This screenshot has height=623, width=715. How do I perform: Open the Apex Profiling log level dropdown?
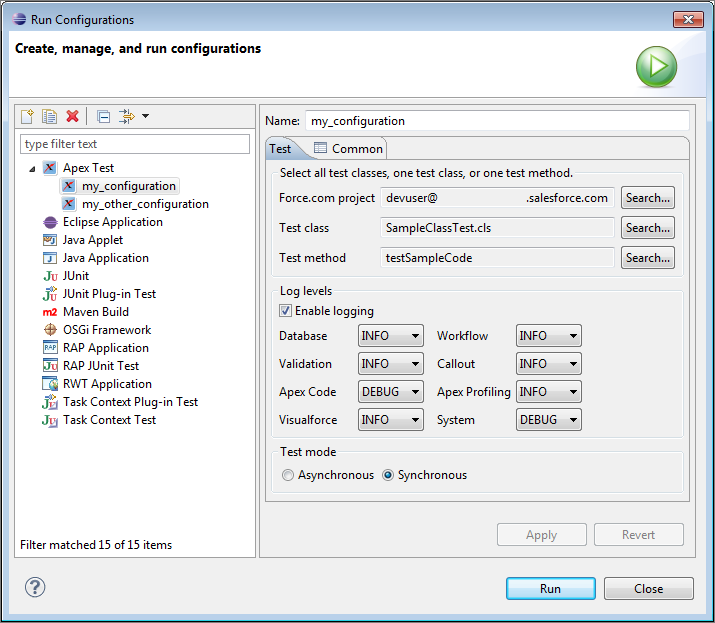pos(549,392)
